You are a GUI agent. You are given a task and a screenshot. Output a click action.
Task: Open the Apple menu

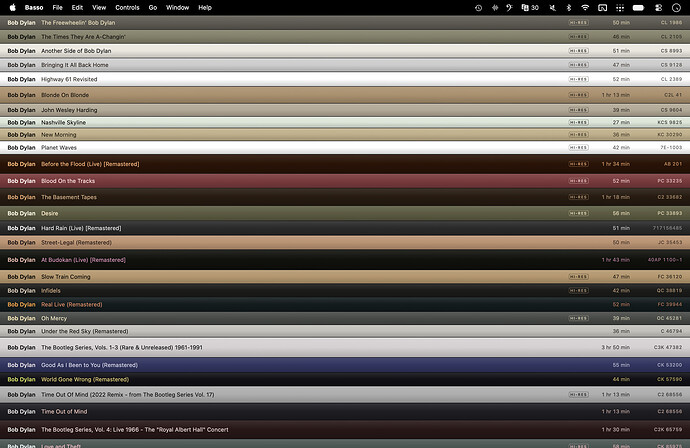tap(13, 7)
